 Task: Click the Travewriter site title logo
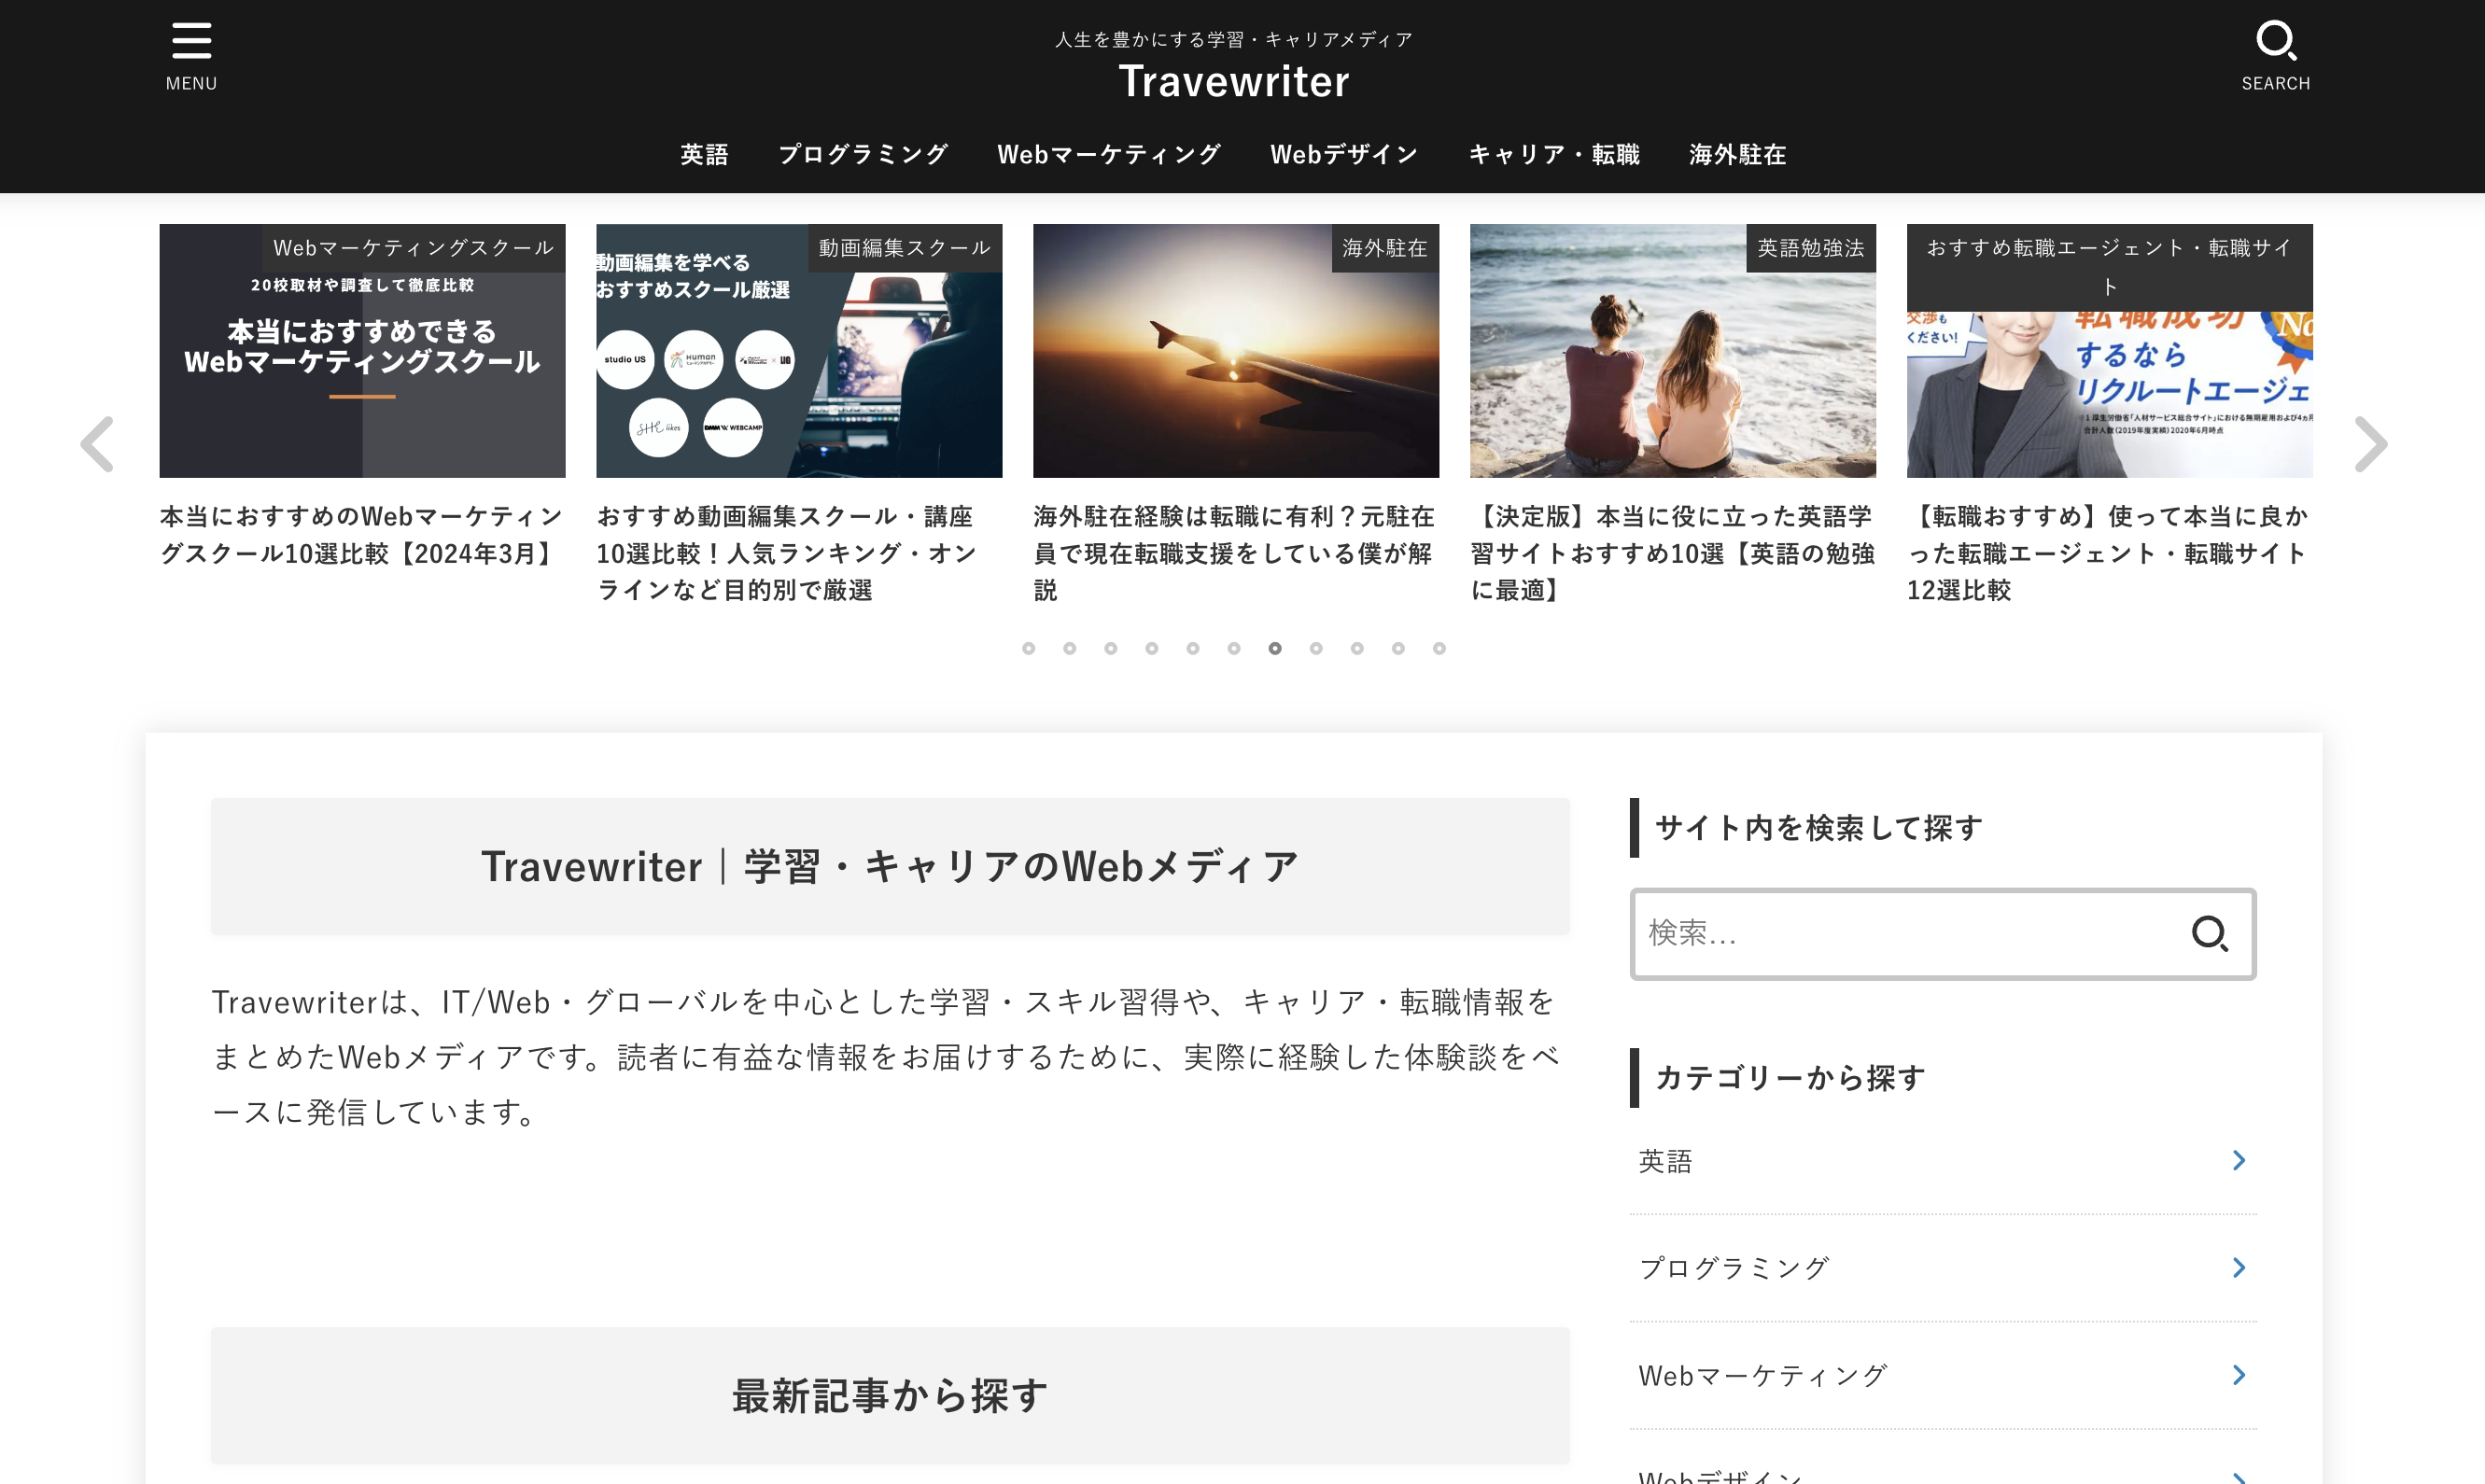pyautogui.click(x=1233, y=82)
